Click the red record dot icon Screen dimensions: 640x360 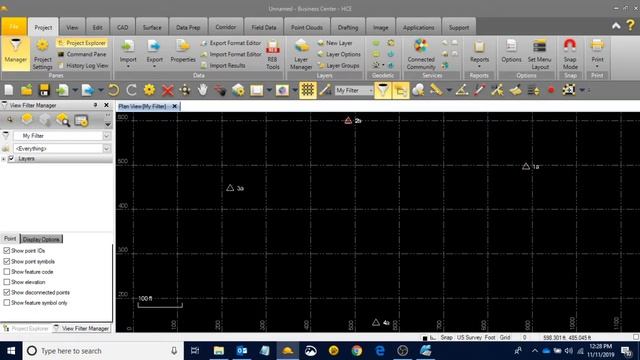tap(551, 90)
